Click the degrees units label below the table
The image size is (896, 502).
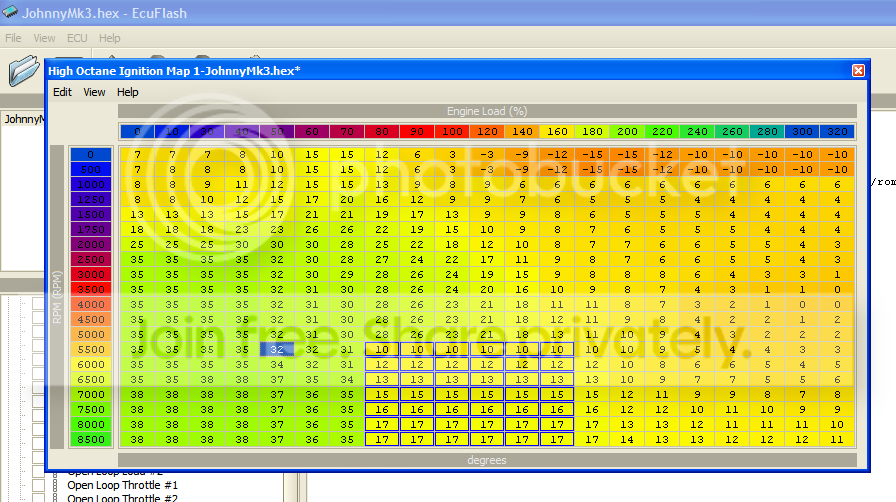[x=487, y=460]
